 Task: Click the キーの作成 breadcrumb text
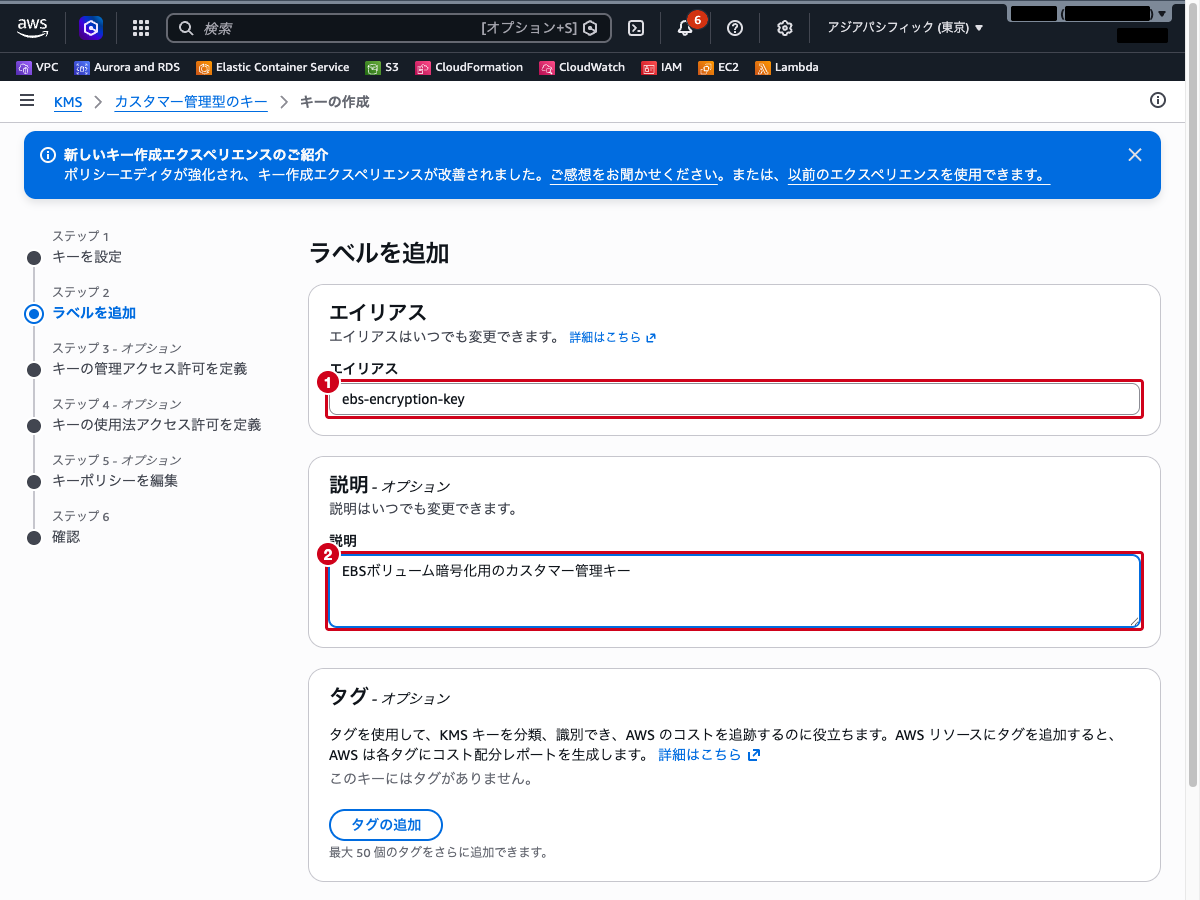click(335, 102)
